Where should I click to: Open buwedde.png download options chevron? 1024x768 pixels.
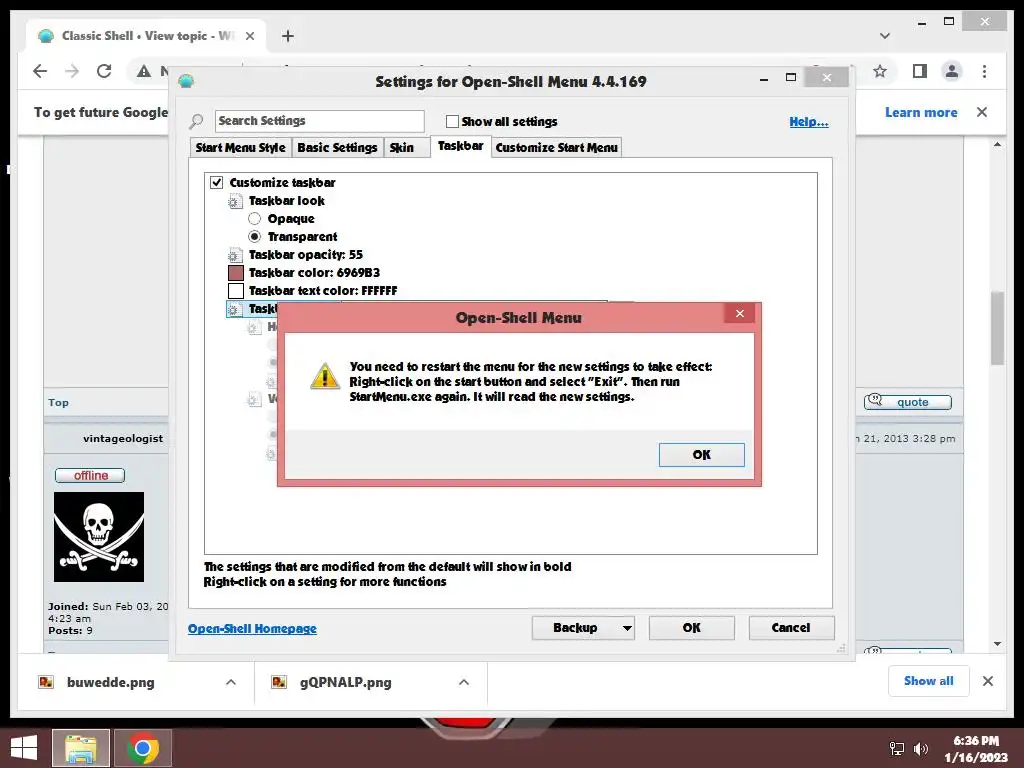click(231, 682)
